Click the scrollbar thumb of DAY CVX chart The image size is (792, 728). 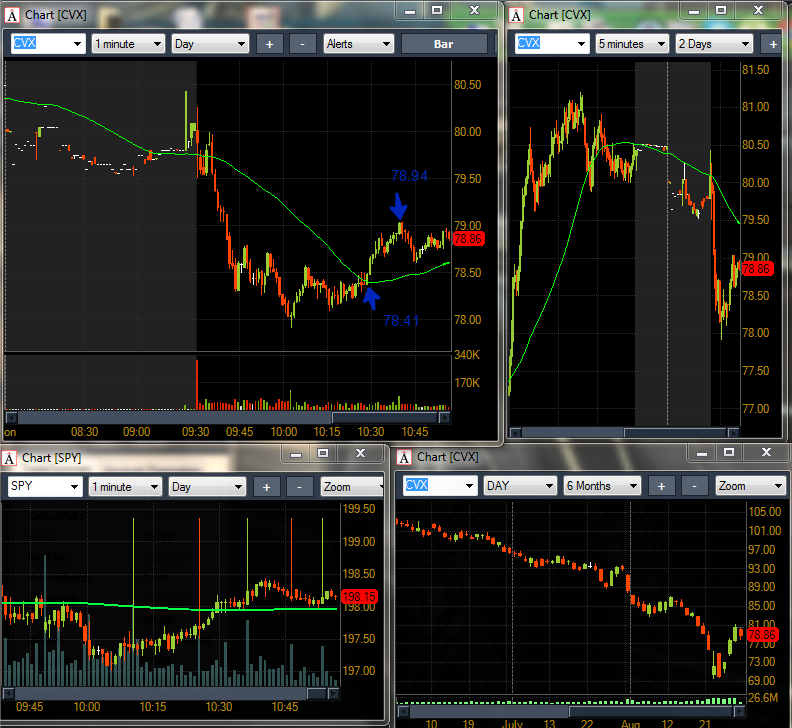[651, 711]
